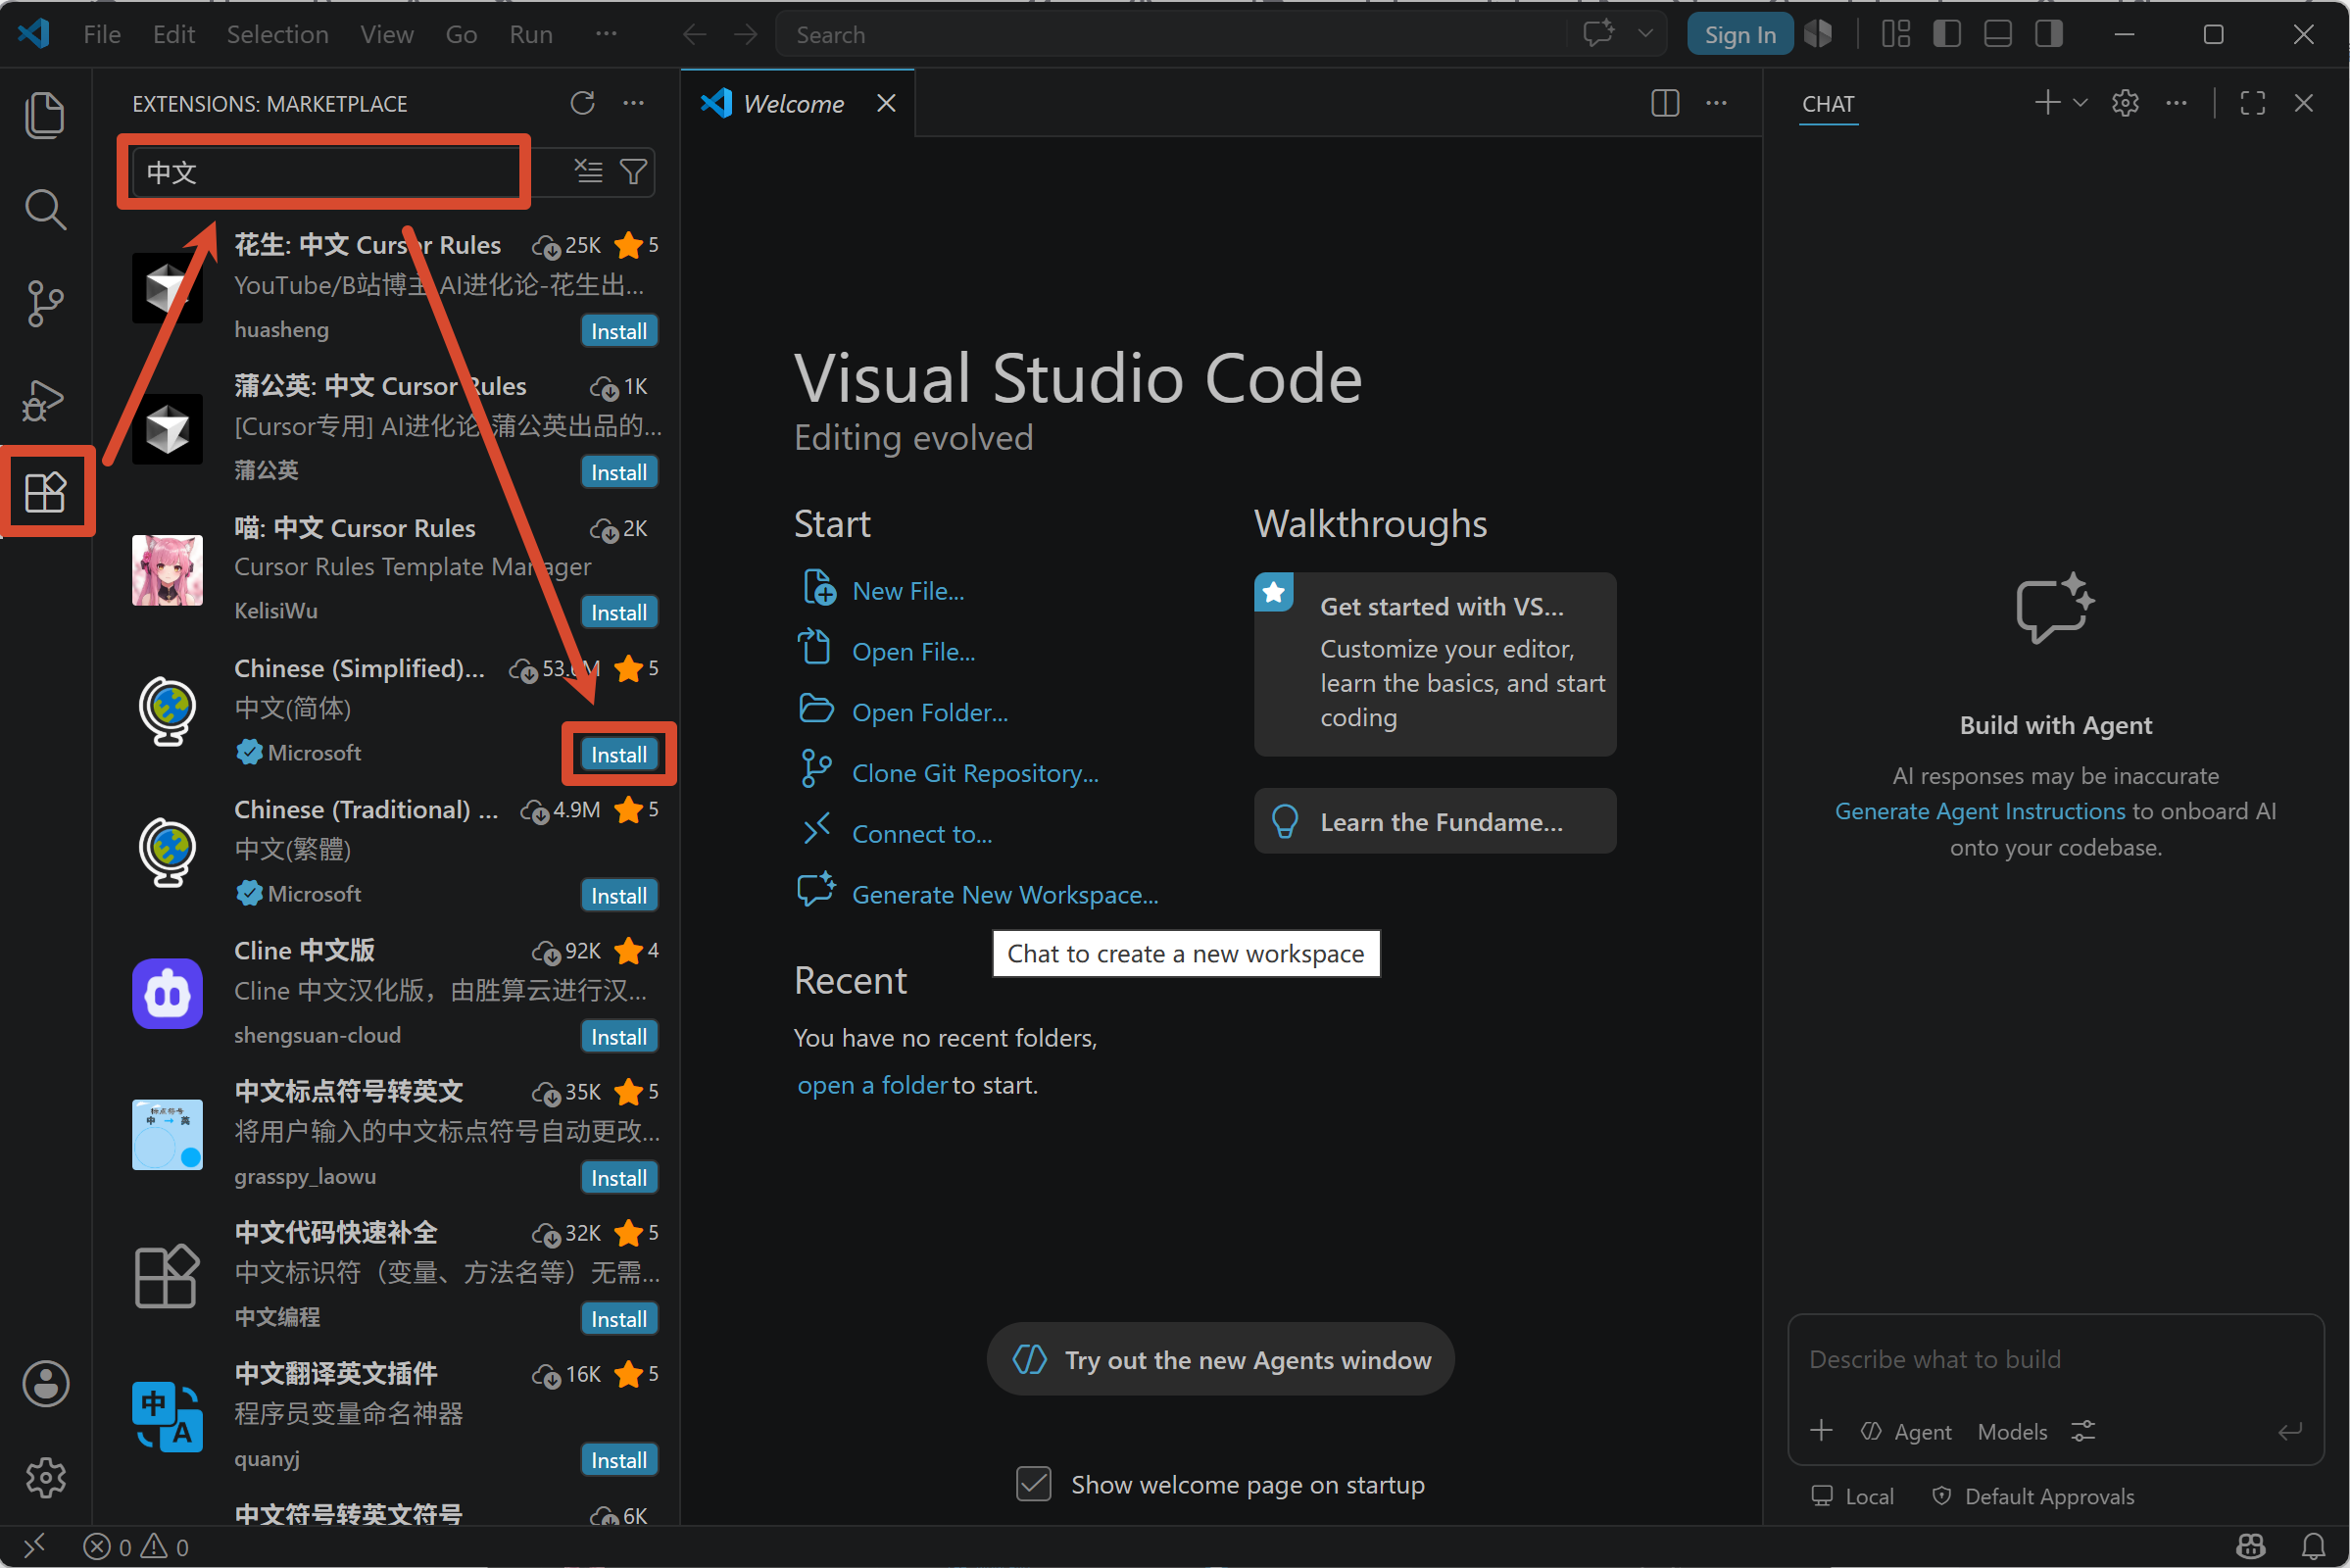
Task: Install Chinese (Traditional) language pack
Action: click(619, 895)
